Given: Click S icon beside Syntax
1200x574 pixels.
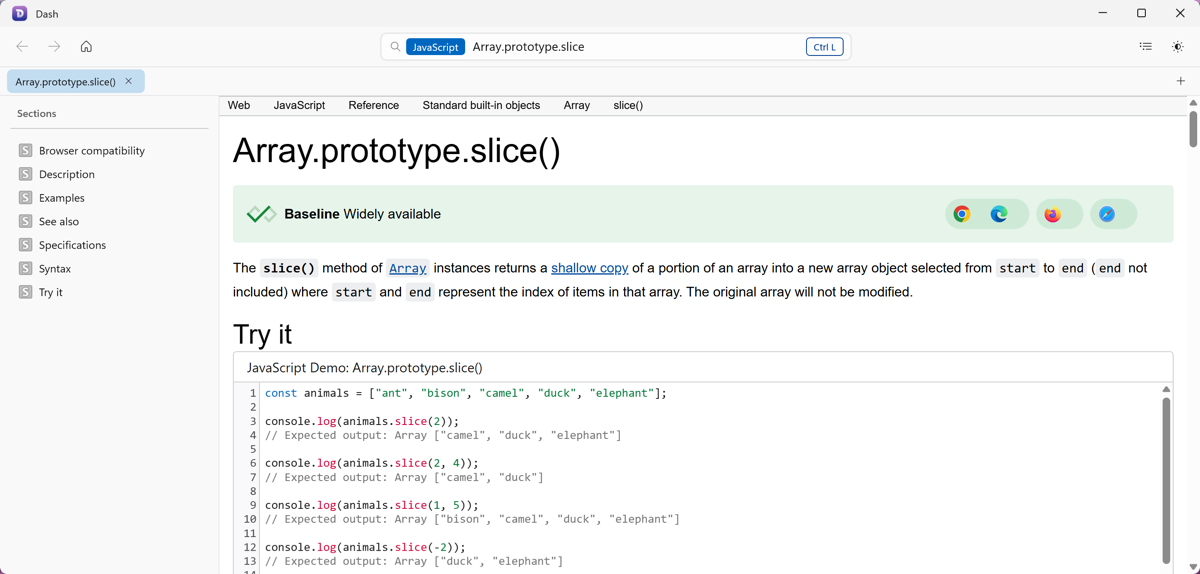Looking at the screenshot, I should point(26,268).
